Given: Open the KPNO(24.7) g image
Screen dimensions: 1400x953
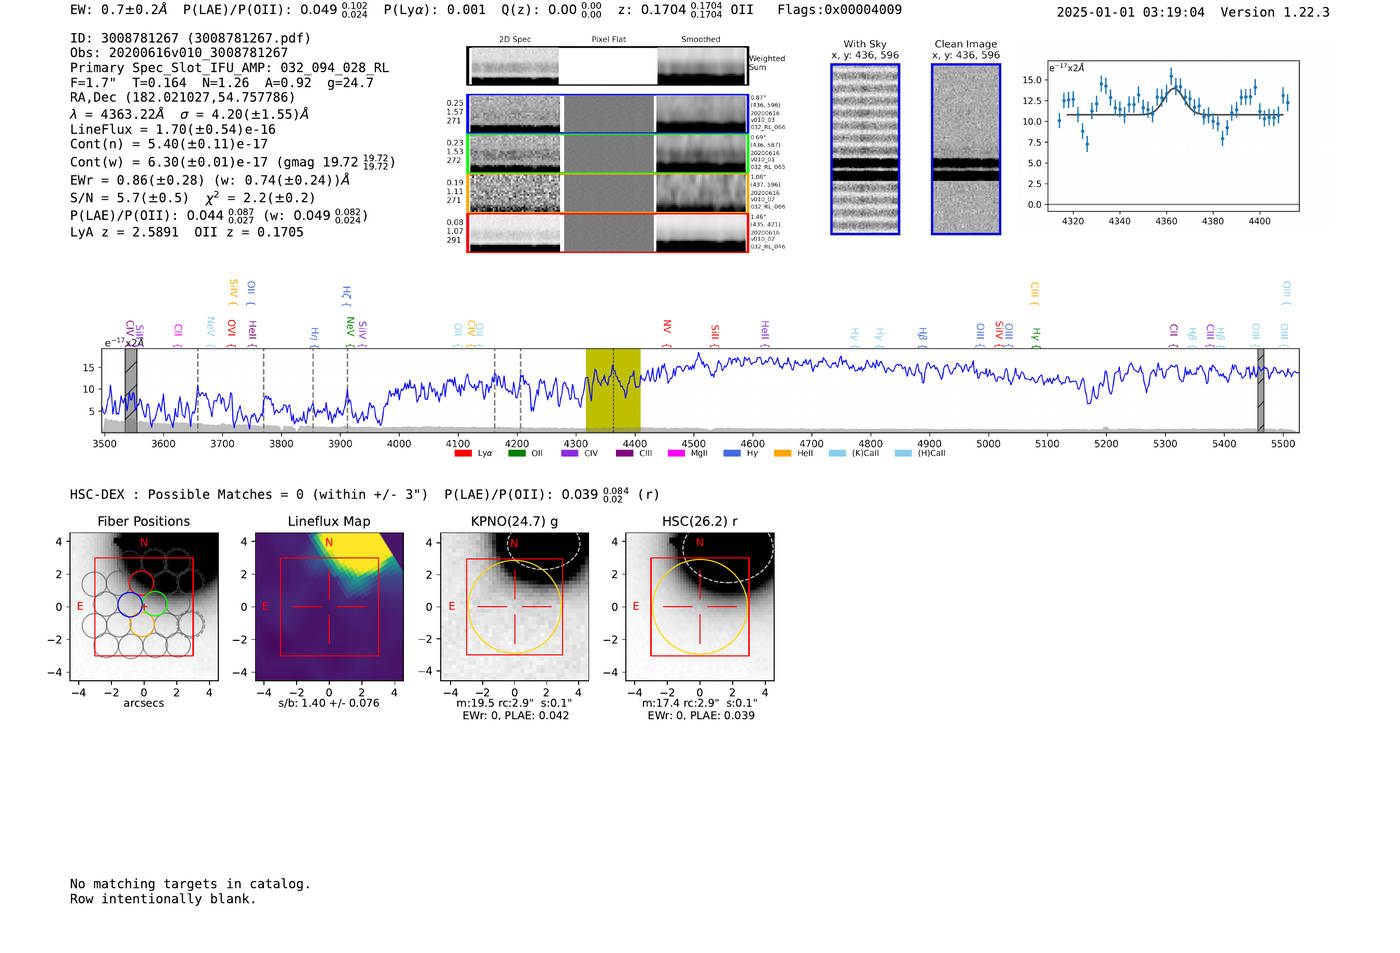Looking at the screenshot, I should 515,607.
